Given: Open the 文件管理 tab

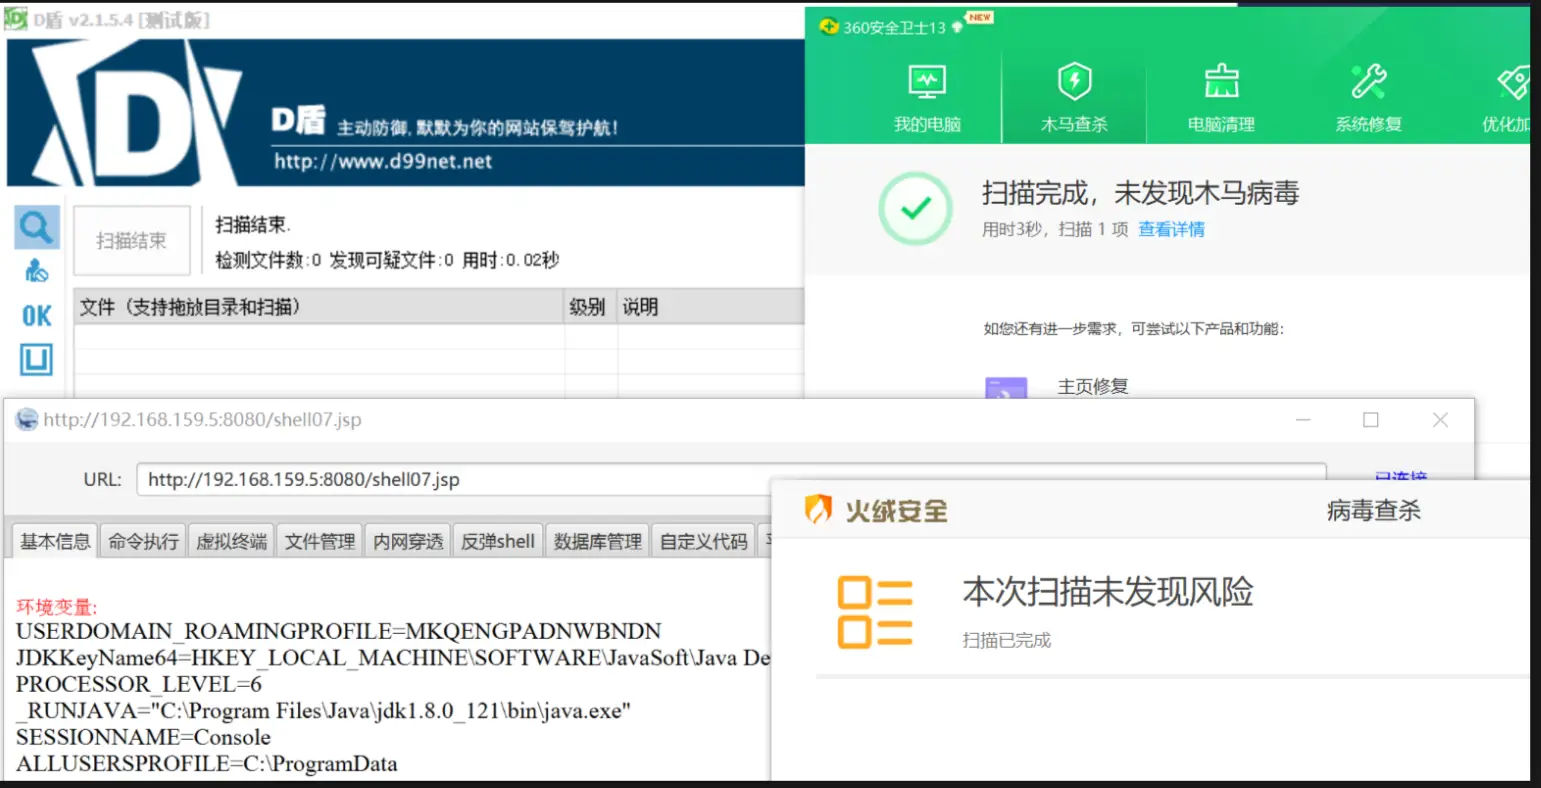Looking at the screenshot, I should (x=320, y=541).
